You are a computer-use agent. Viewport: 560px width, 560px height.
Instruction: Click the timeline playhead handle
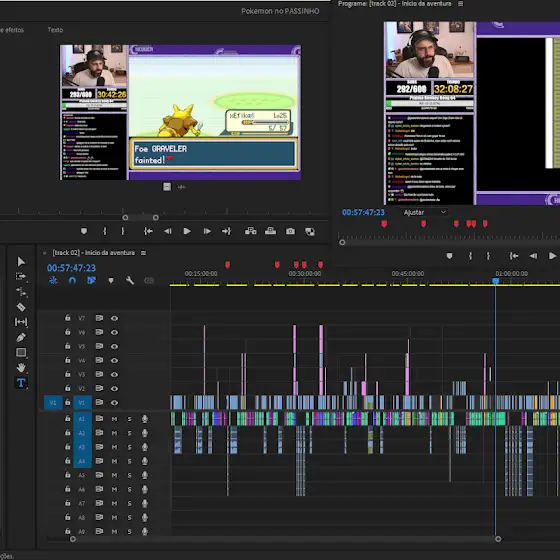496,281
